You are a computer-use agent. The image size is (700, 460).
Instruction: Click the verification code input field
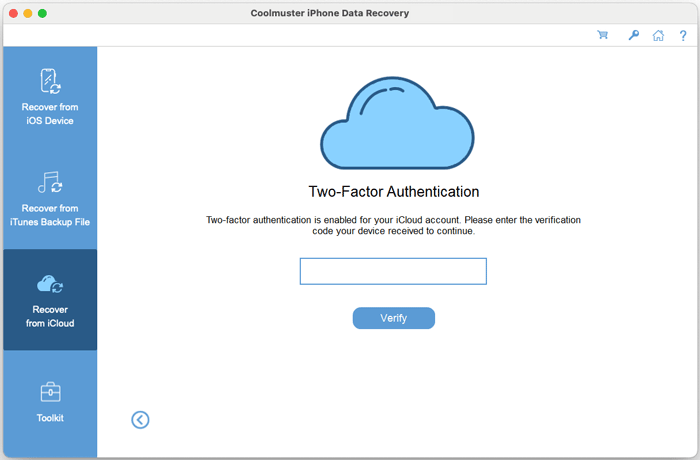coord(393,271)
